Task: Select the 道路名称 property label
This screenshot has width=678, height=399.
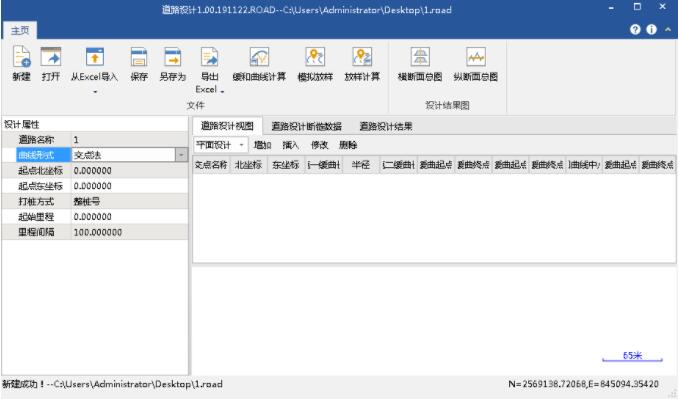Action: [36, 140]
